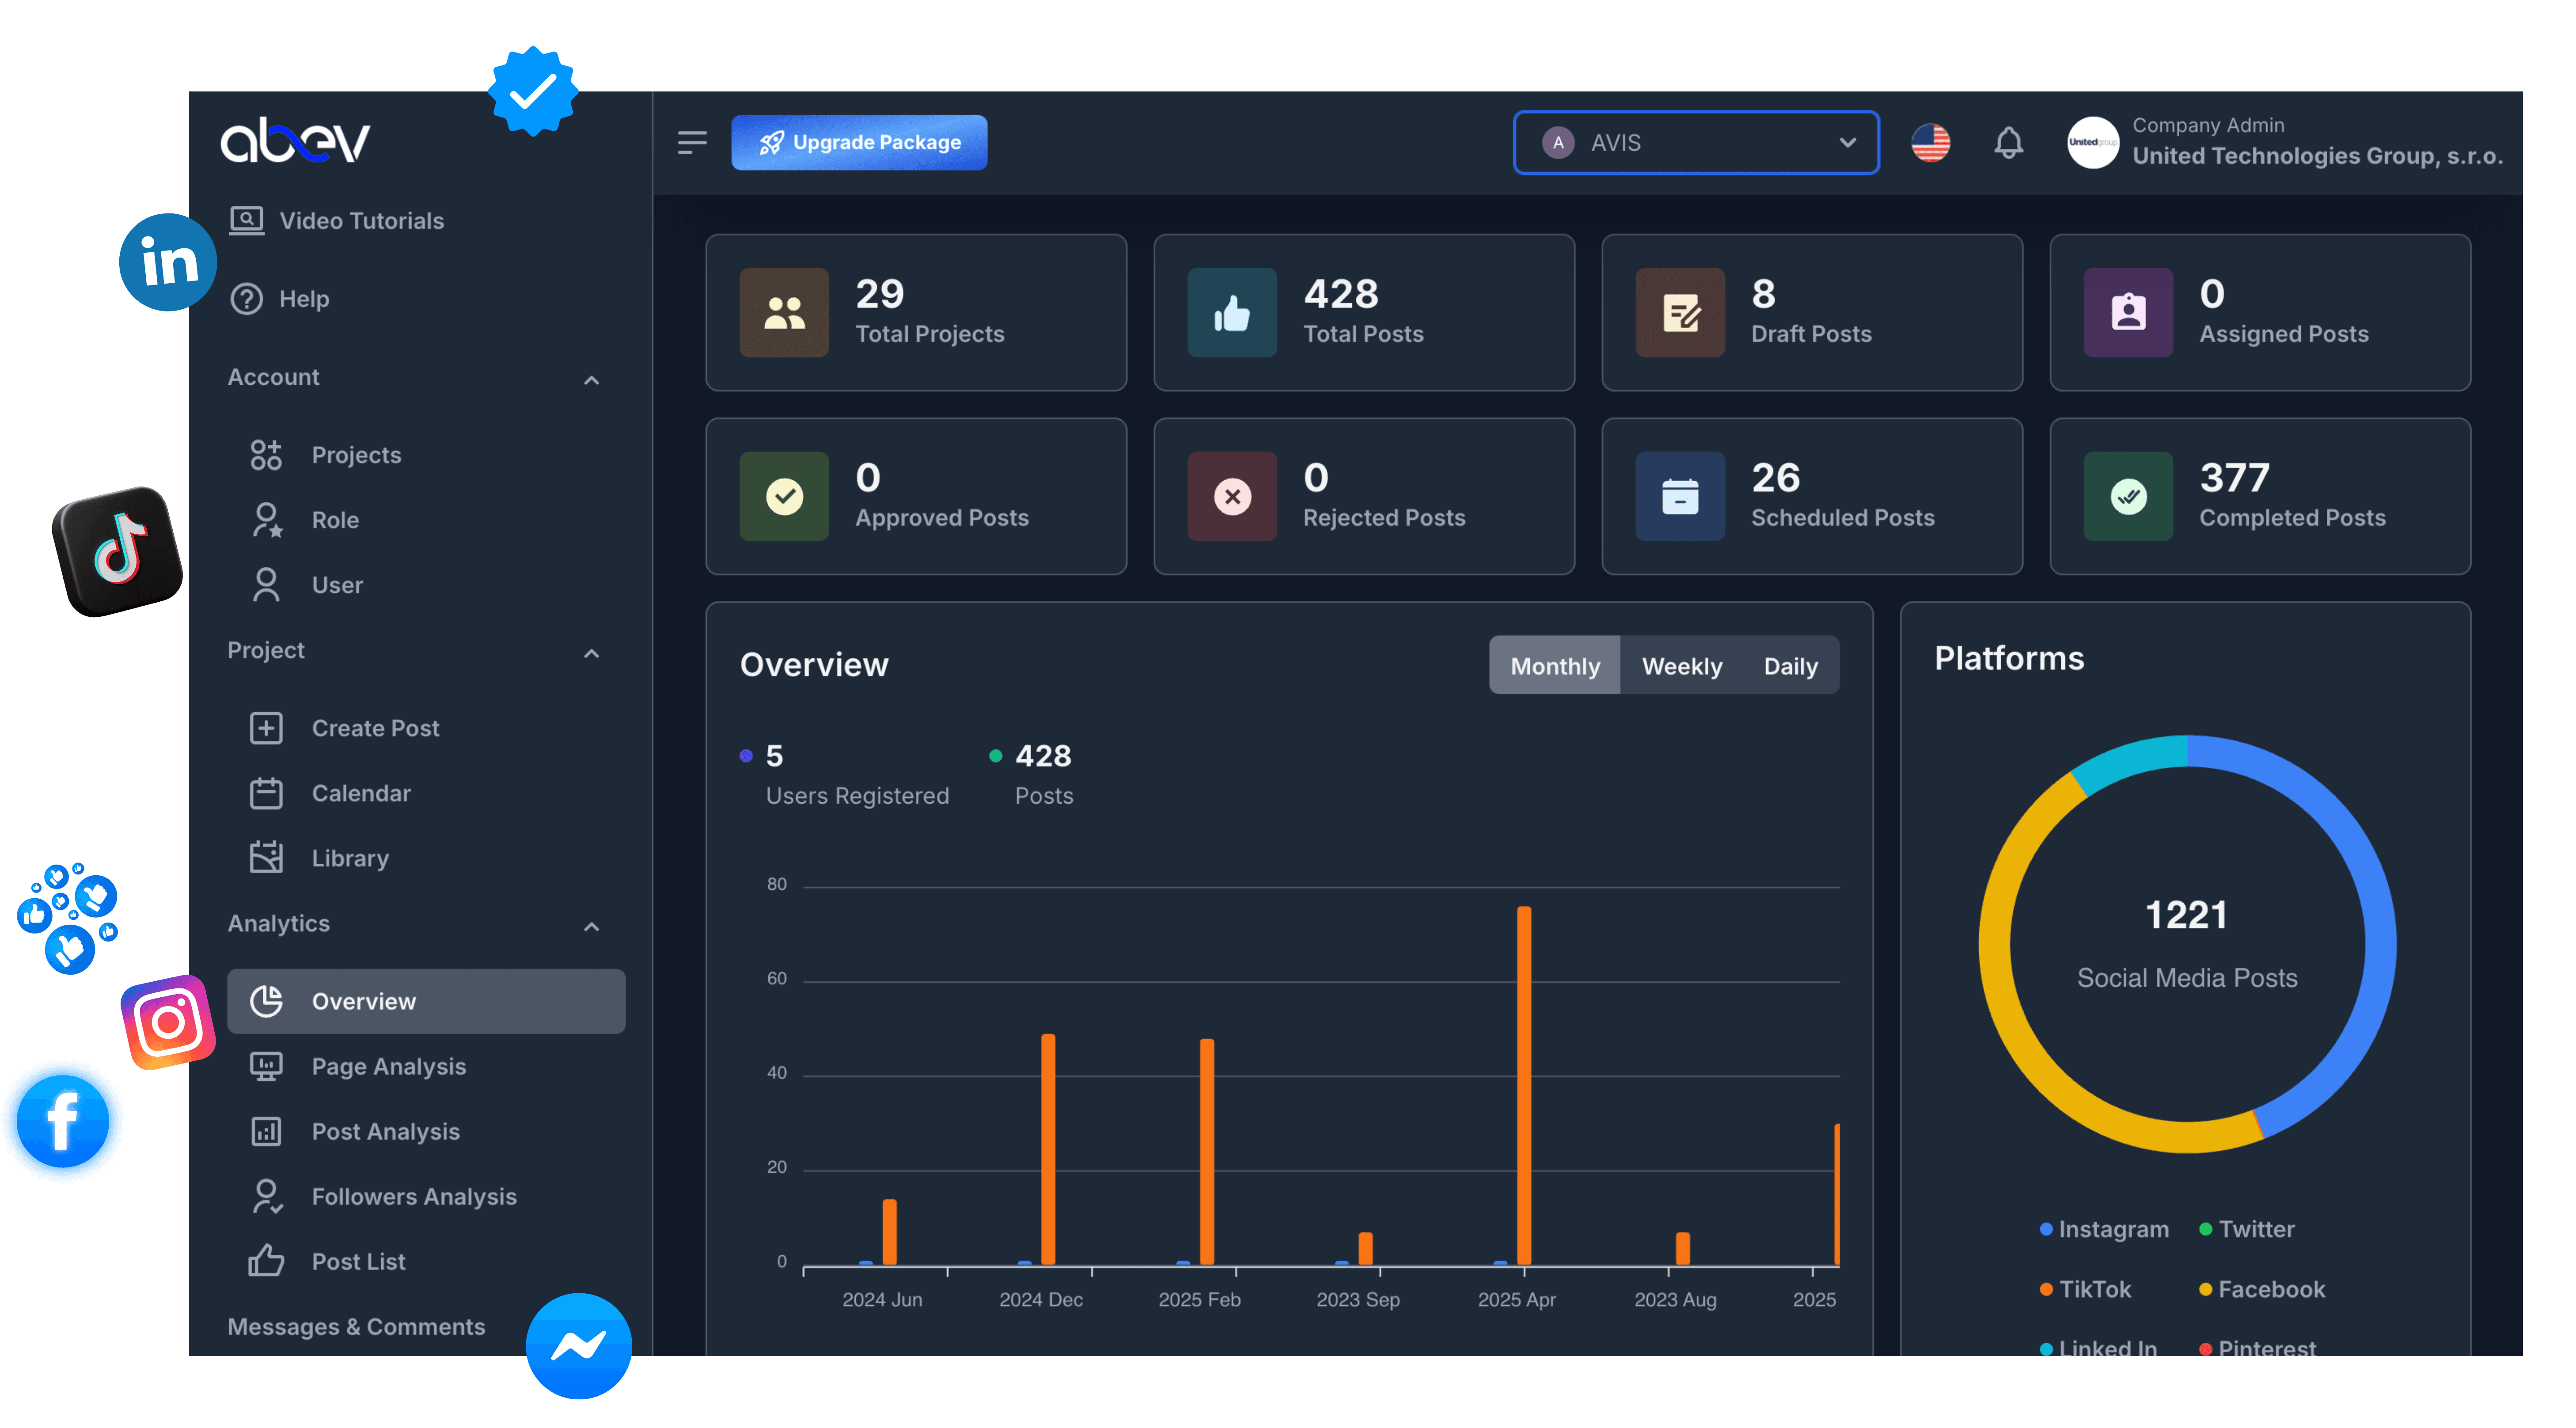This screenshot has height=1428, width=2576.
Task: Switch Overview chart to Daily
Action: [x=1790, y=665]
